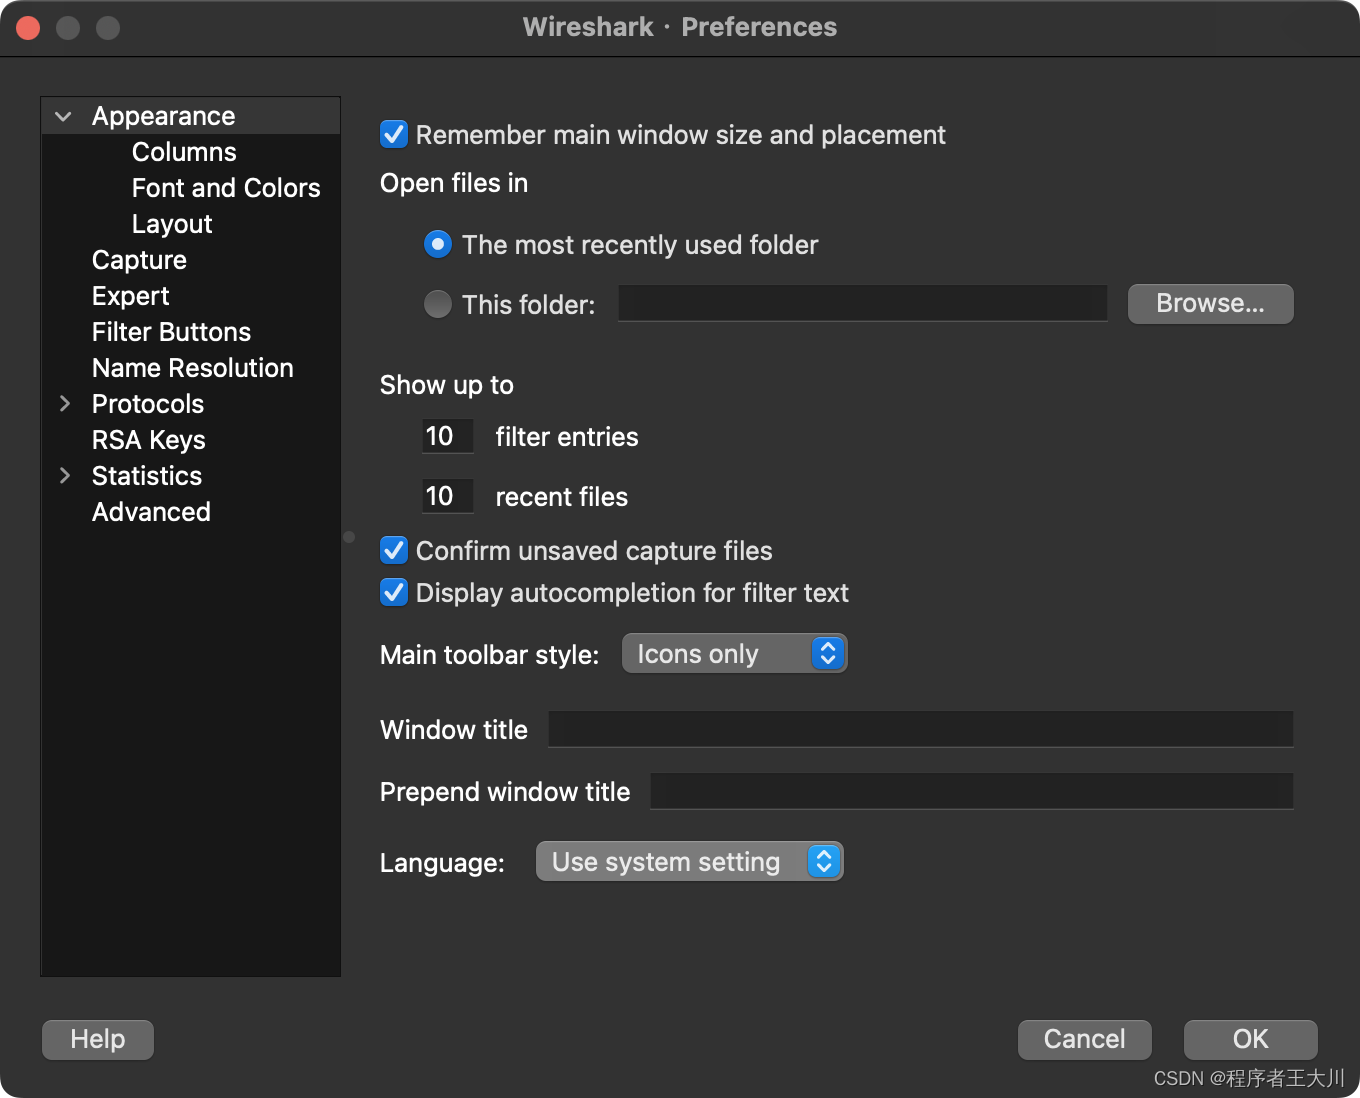
Task: Open the Language dropdown
Action: pyautogui.click(x=689, y=862)
